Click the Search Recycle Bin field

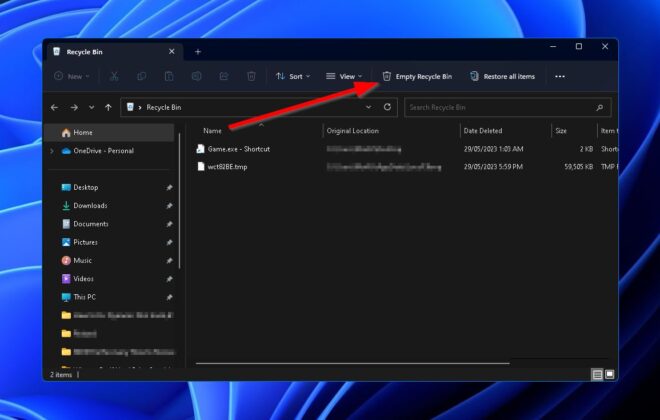tap(500, 107)
